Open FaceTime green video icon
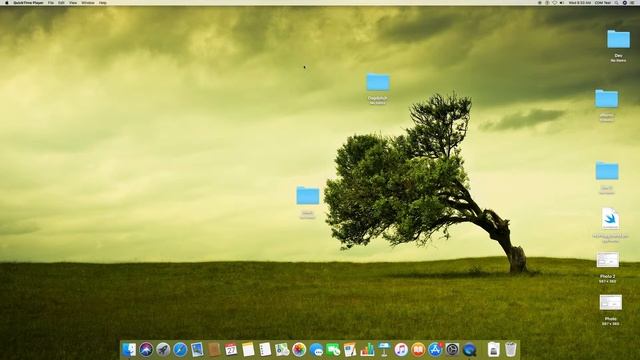640x360 pixels. click(x=333, y=350)
